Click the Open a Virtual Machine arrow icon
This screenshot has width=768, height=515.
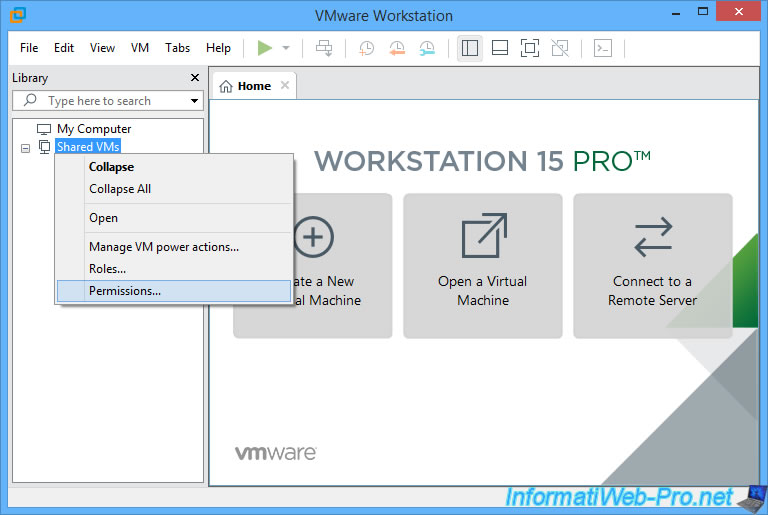484,236
